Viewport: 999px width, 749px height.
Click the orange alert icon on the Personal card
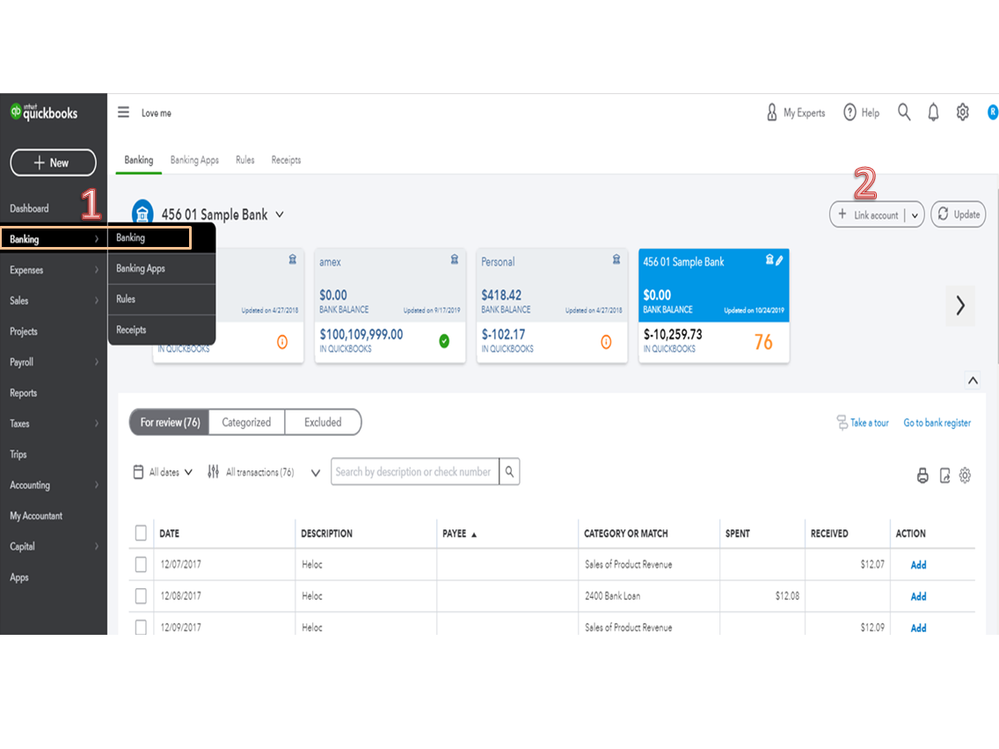coord(606,342)
